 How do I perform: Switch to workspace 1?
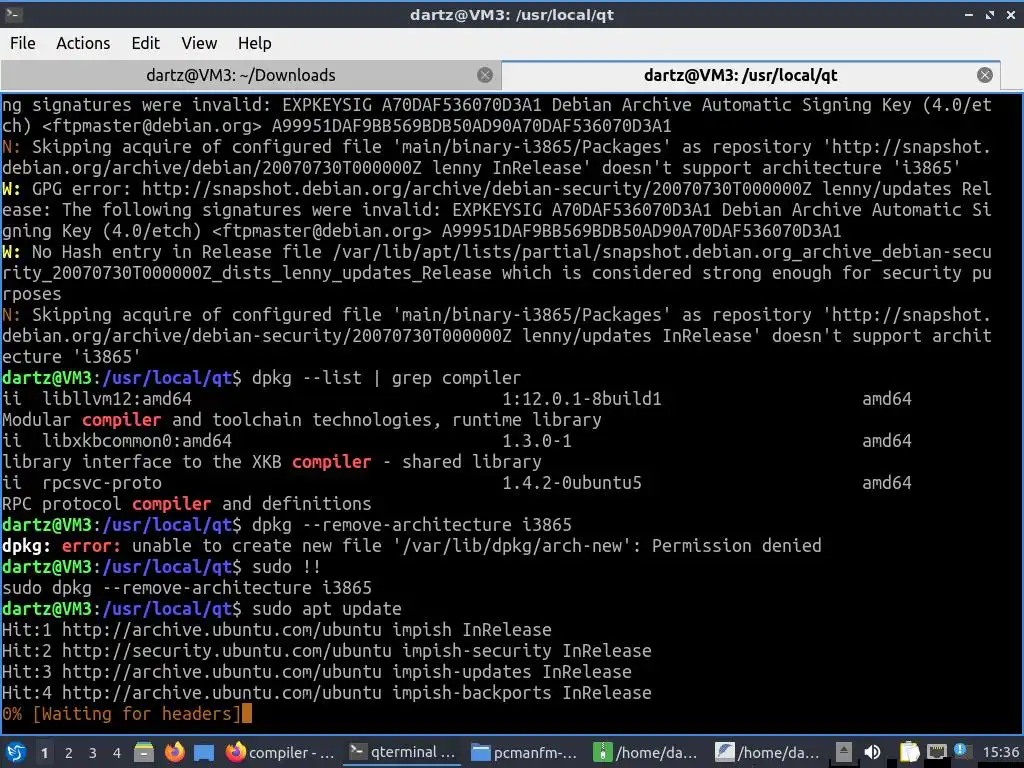(x=44, y=753)
